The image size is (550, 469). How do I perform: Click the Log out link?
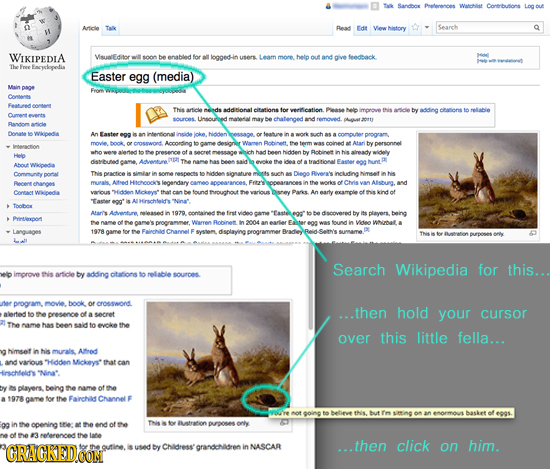click(534, 6)
